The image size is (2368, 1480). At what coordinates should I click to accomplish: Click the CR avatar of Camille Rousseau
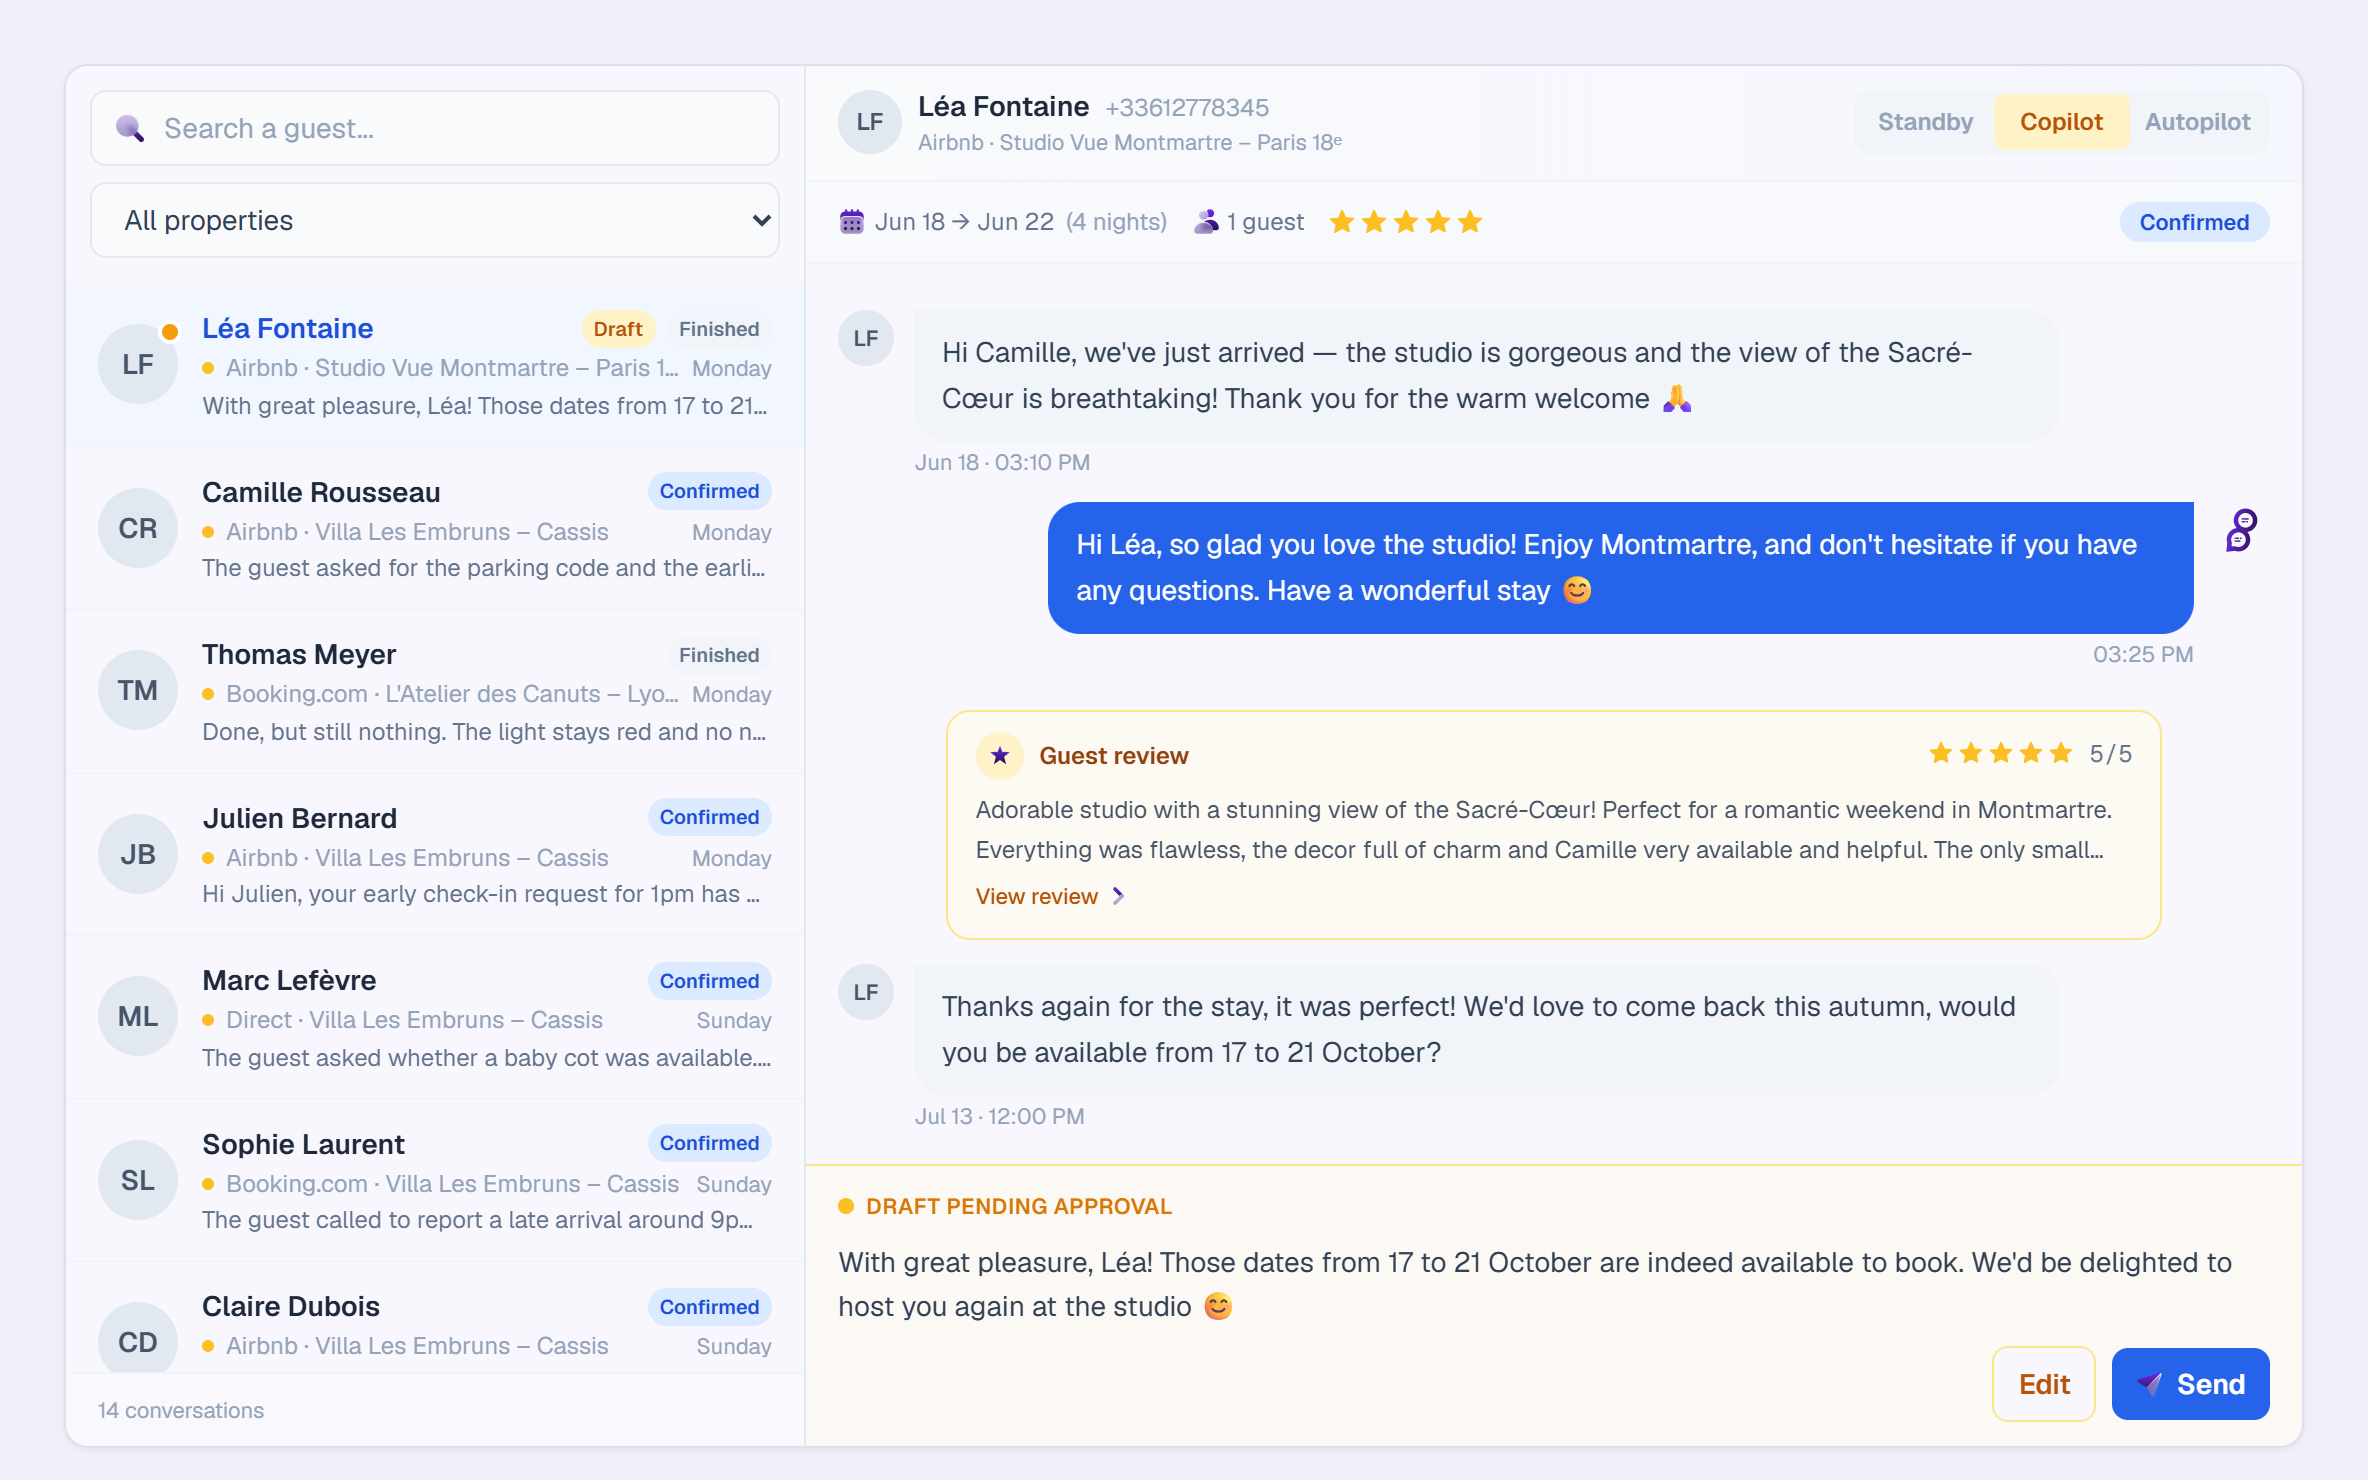click(x=138, y=528)
